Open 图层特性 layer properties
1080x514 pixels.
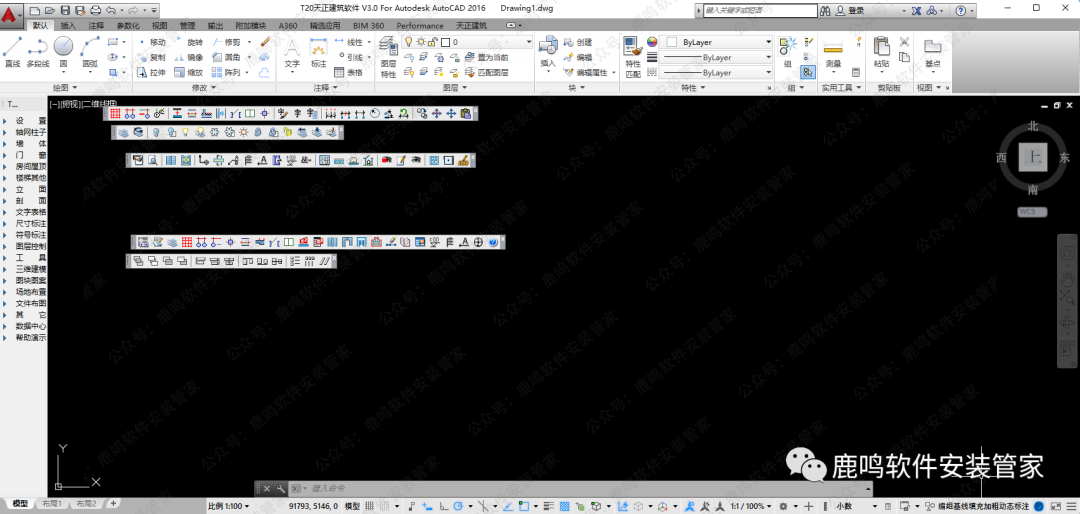point(388,57)
